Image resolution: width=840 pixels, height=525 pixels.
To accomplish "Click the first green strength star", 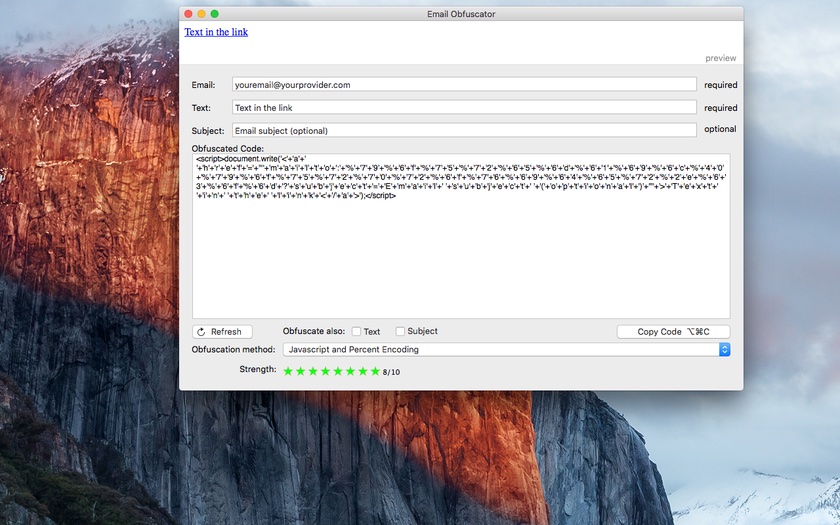I will click(288, 371).
